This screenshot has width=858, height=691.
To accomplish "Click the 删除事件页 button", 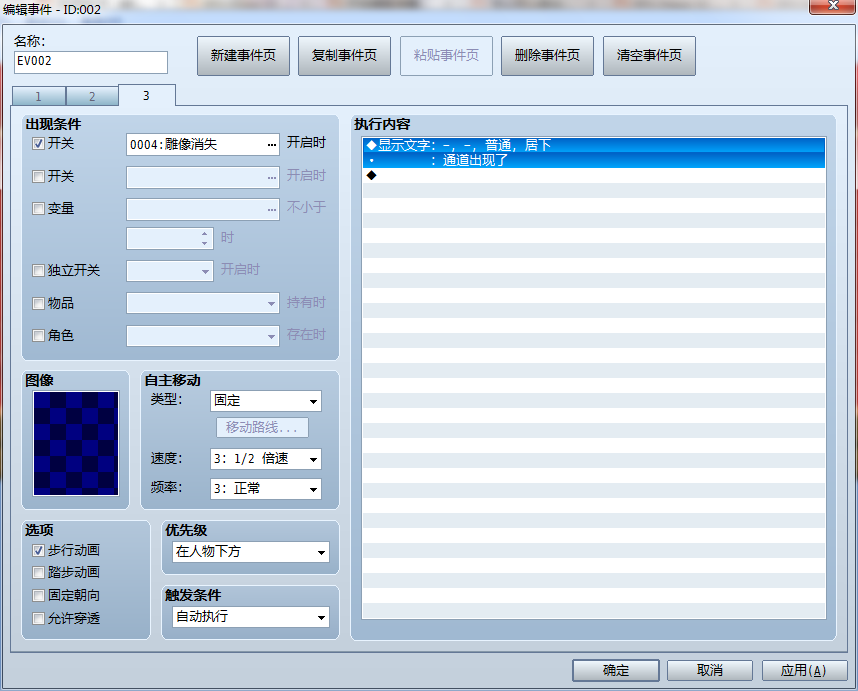I will coord(547,56).
